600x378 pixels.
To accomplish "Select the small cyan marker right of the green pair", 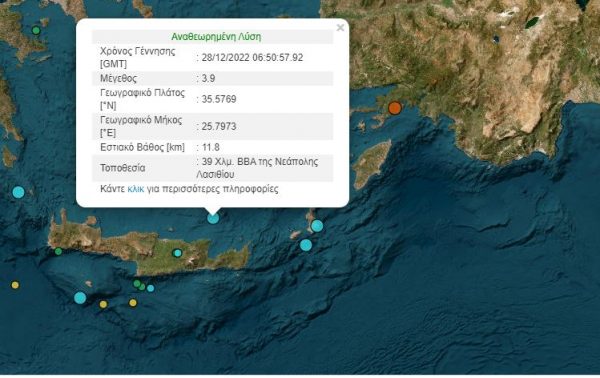I will [151, 288].
